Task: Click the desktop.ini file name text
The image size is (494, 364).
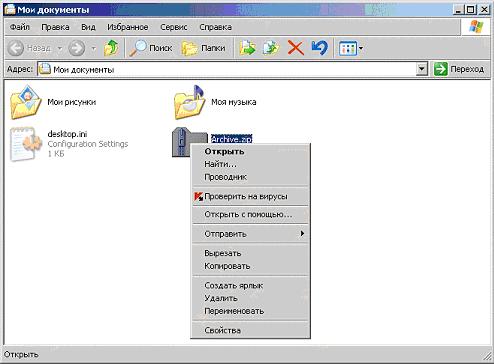Action: coord(67,134)
